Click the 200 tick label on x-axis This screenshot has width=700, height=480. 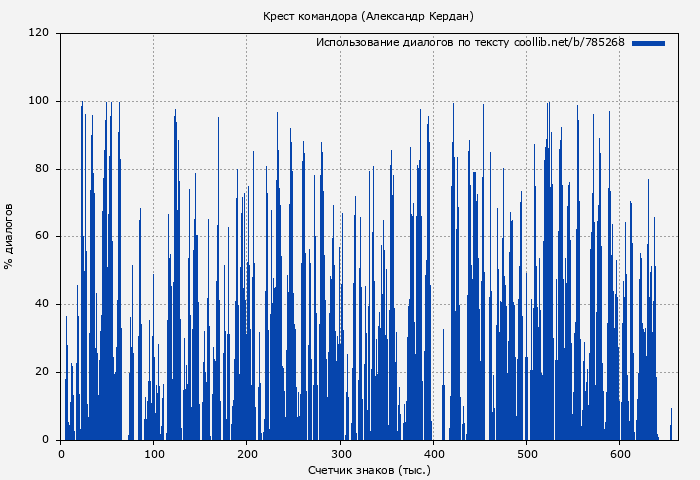point(247,453)
